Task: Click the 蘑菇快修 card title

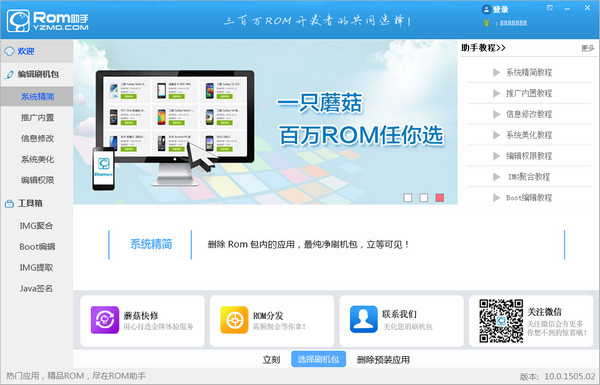Action: pos(141,316)
